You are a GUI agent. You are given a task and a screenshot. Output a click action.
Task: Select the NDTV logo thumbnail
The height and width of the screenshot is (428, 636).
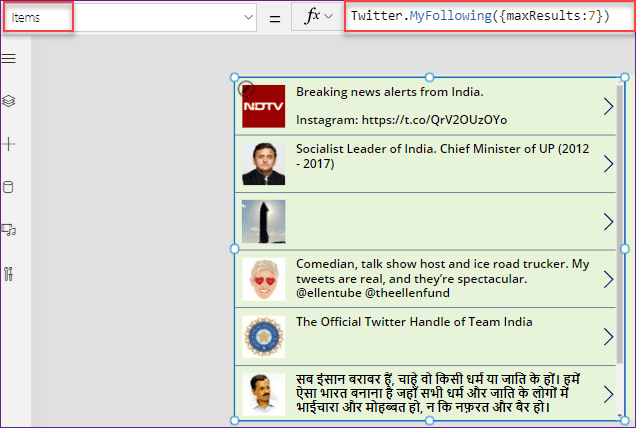pos(264,106)
